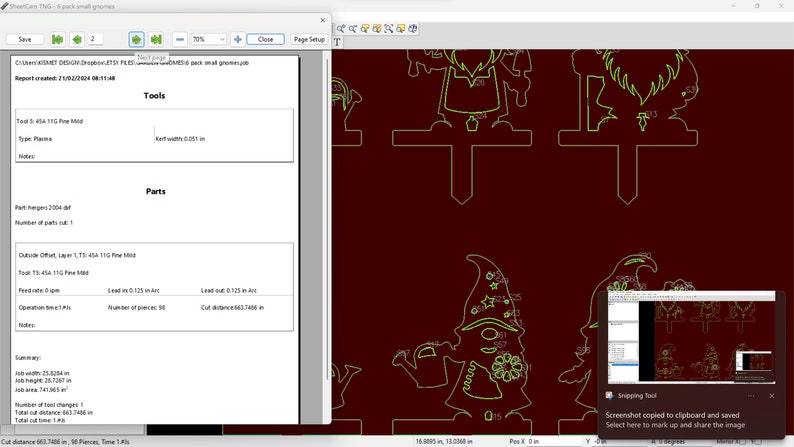
Task: Toggle the Mirror X checkbox
Action: [742, 442]
